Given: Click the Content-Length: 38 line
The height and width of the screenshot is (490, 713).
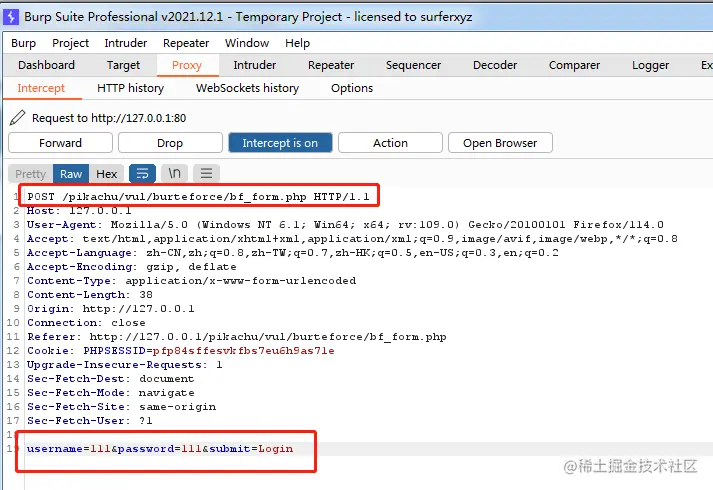Looking at the screenshot, I should (90, 295).
